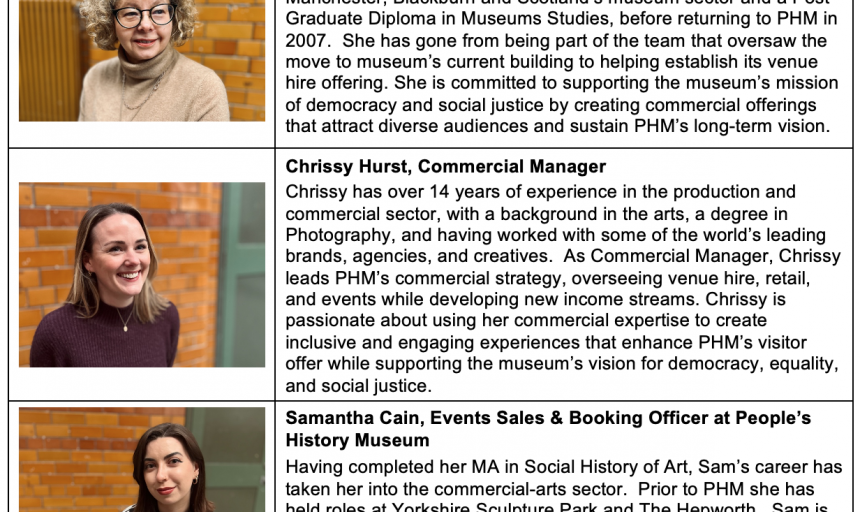Click the photo beside the Chrissy Hurst bio

pyautogui.click(x=142, y=275)
